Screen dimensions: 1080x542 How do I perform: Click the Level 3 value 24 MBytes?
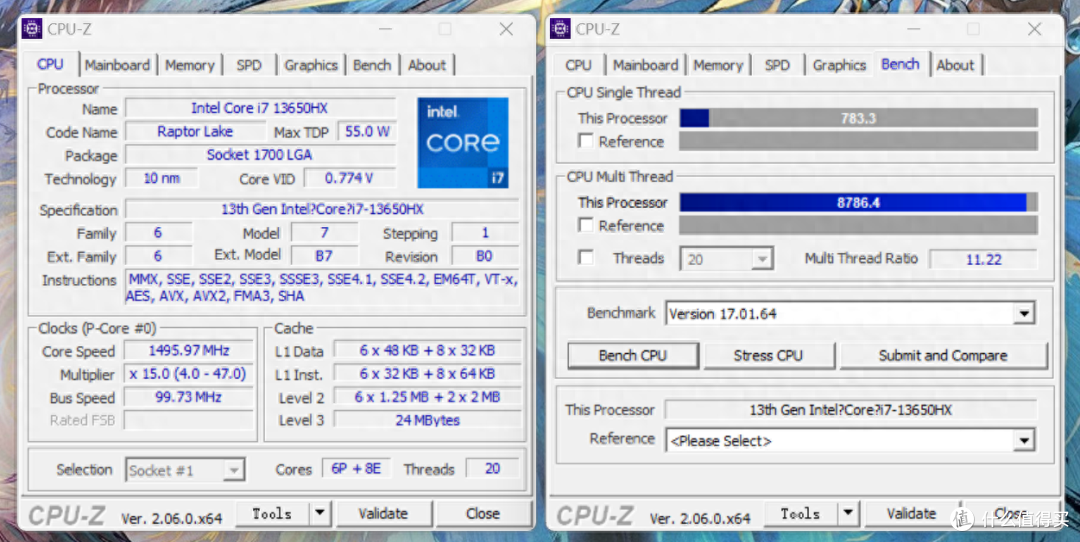pyautogui.click(x=427, y=419)
